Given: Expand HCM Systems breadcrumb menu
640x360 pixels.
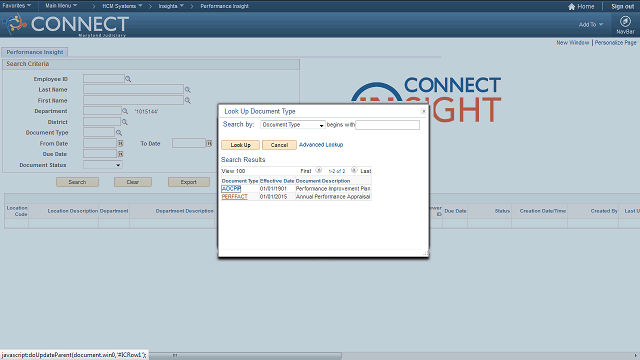Looking at the screenshot, I should coord(122,6).
